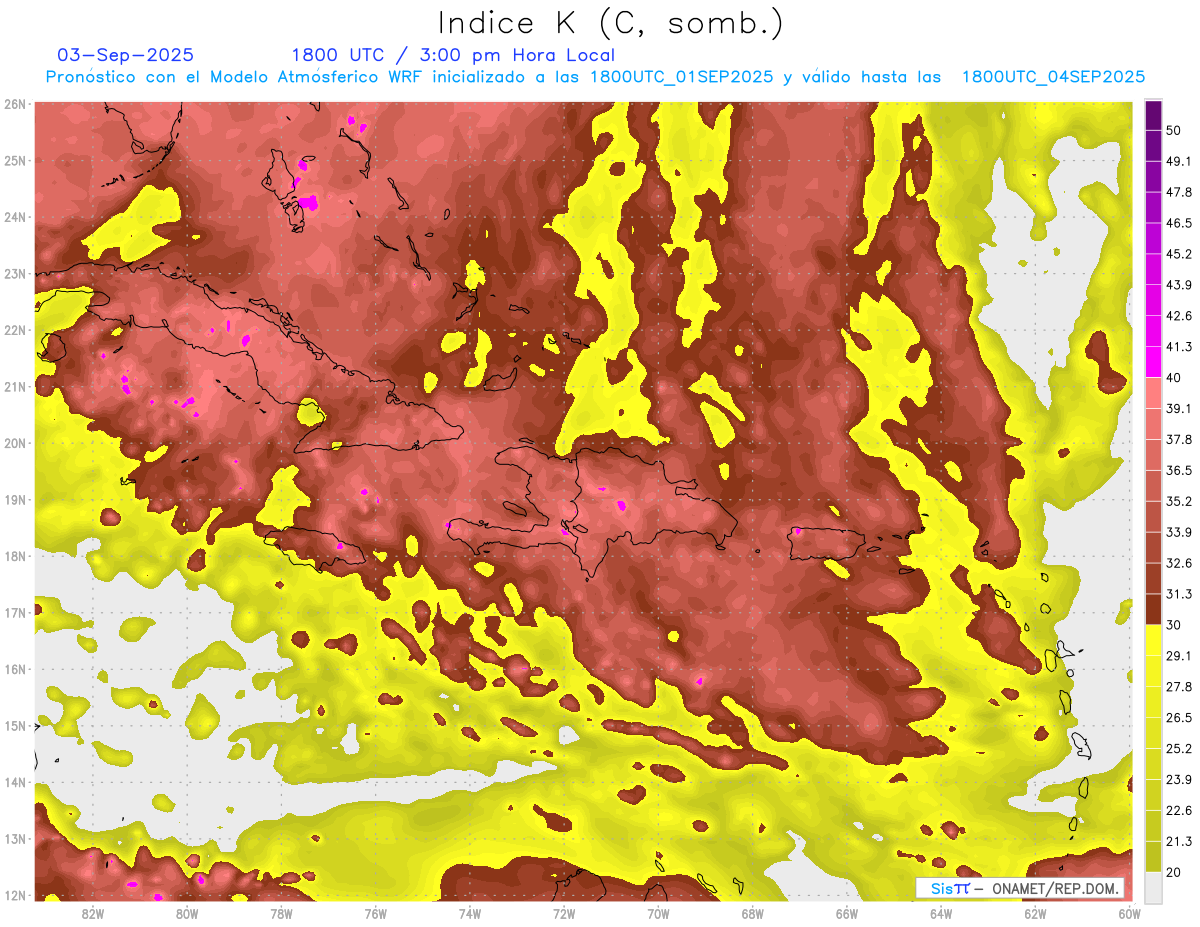Click longitude axis label '74W'

pos(469,913)
